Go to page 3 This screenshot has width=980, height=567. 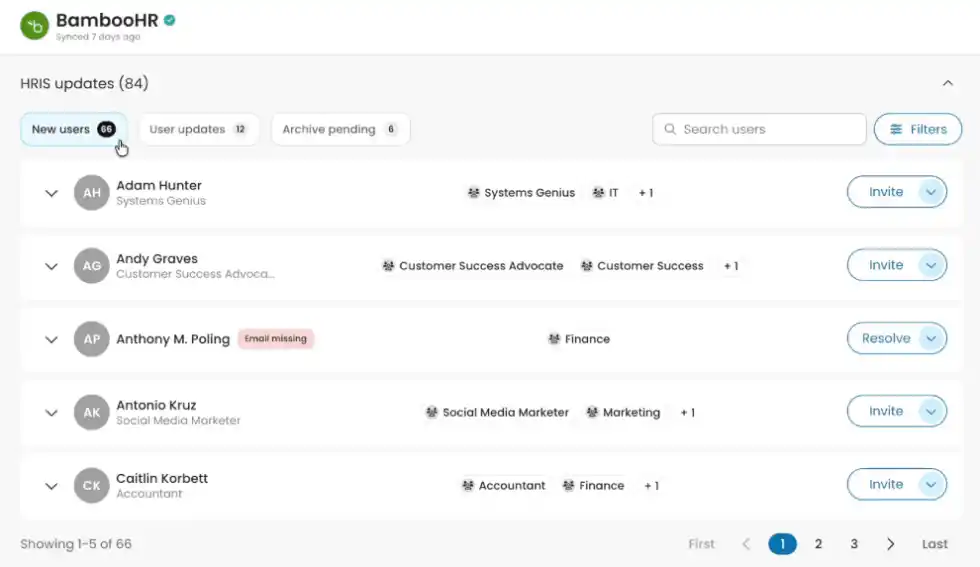tap(854, 544)
